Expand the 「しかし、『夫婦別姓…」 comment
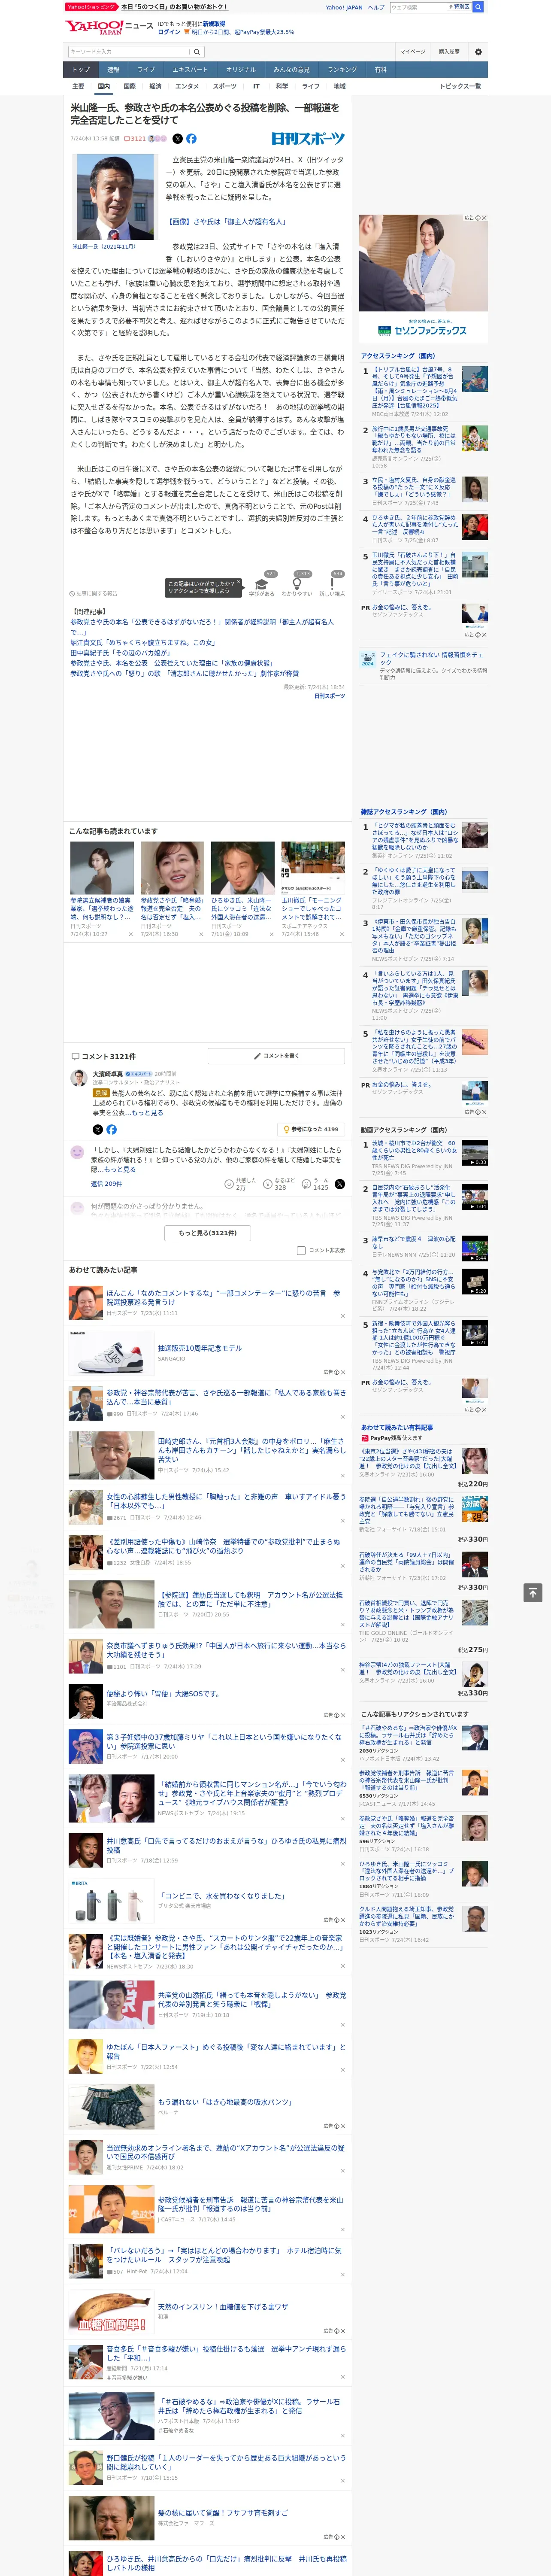Screen dimensions: 551x2576 coord(120,1169)
